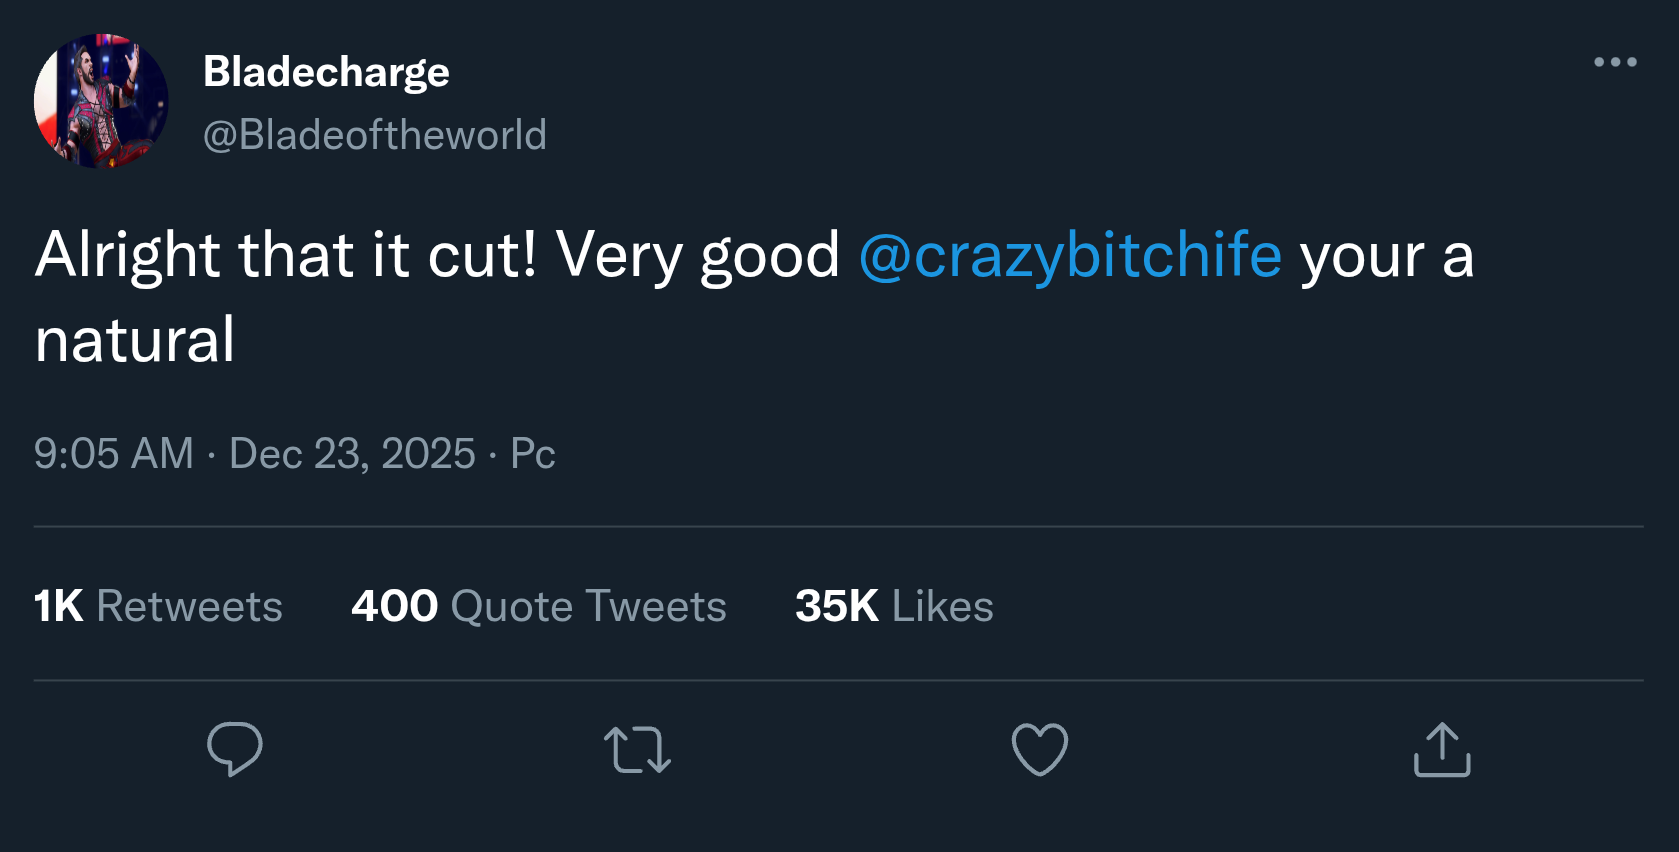View the Retweets list
The width and height of the screenshot is (1679, 852).
pos(189,606)
